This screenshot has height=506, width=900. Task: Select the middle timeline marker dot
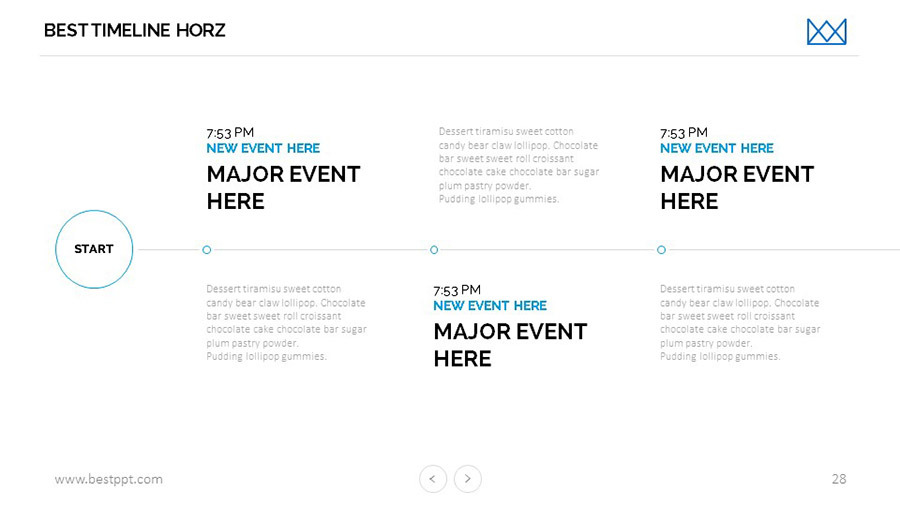click(434, 249)
